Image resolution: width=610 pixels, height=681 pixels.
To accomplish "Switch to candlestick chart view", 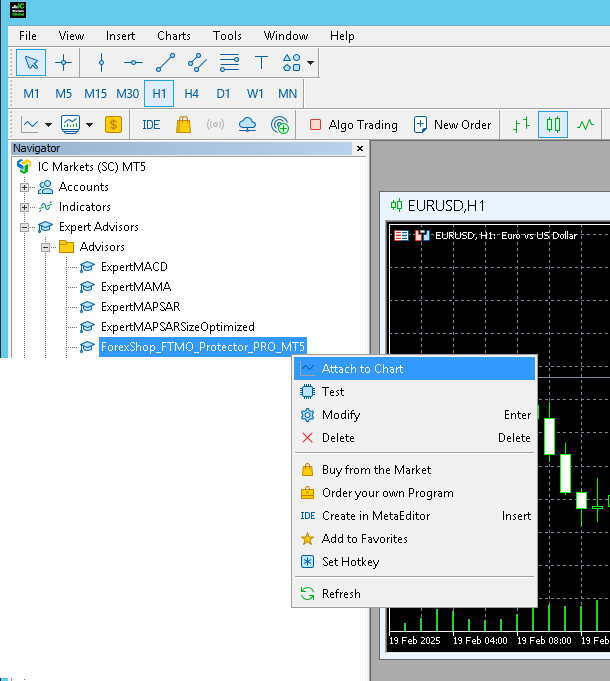I will (x=553, y=125).
